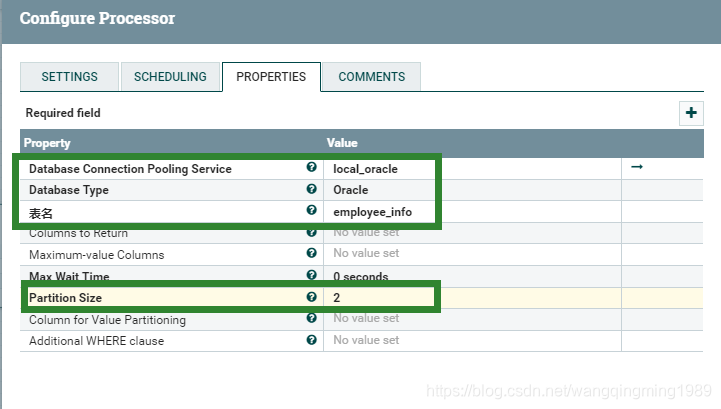
Task: Show help for Database Connection Pooling Service
Action: pos(311,167)
